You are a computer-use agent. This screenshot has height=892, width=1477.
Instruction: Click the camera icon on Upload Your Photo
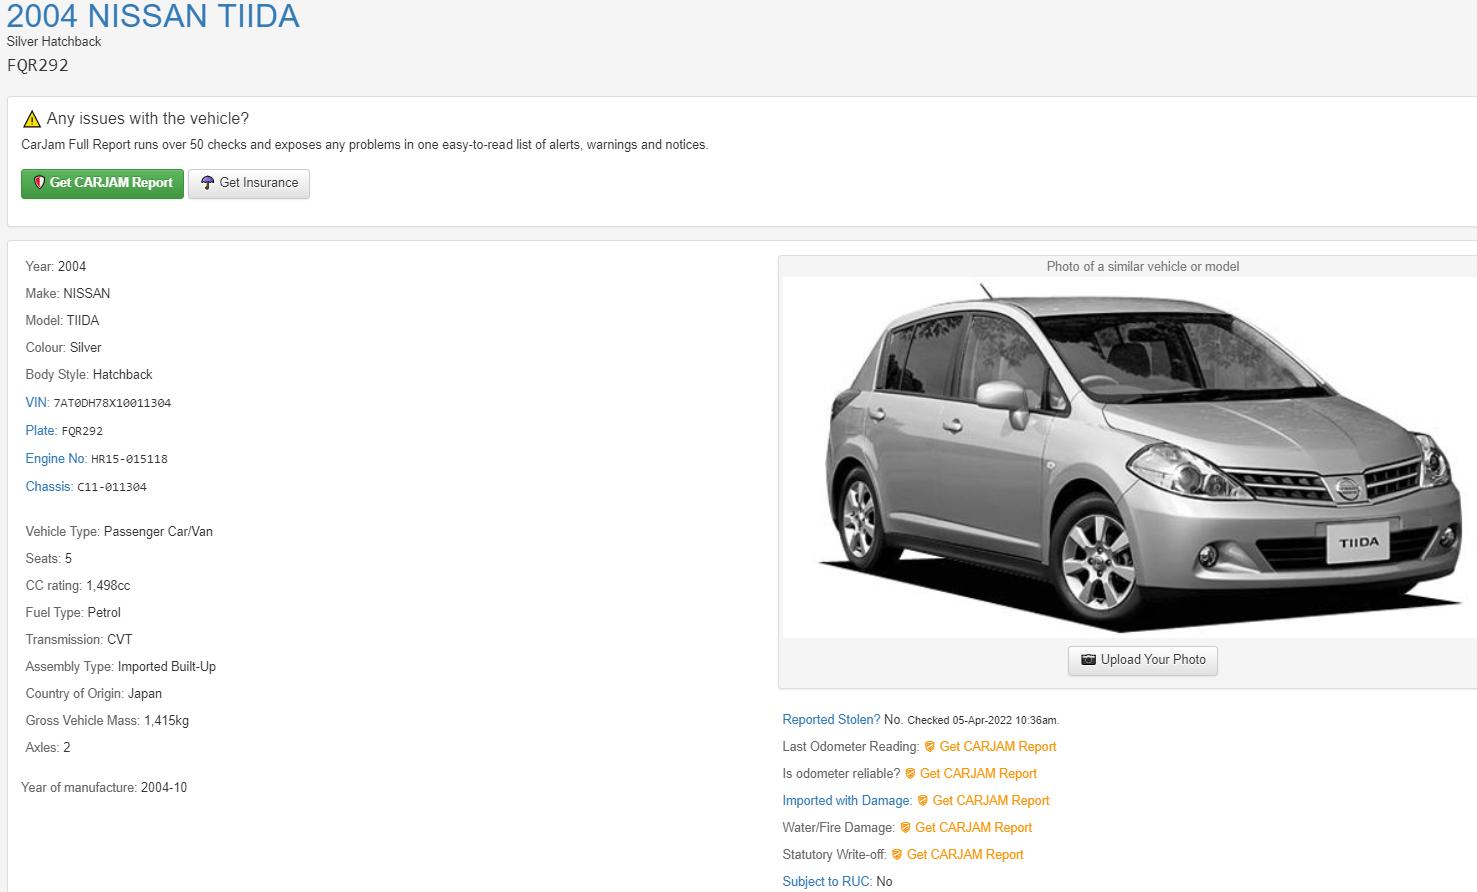pyautogui.click(x=1088, y=660)
